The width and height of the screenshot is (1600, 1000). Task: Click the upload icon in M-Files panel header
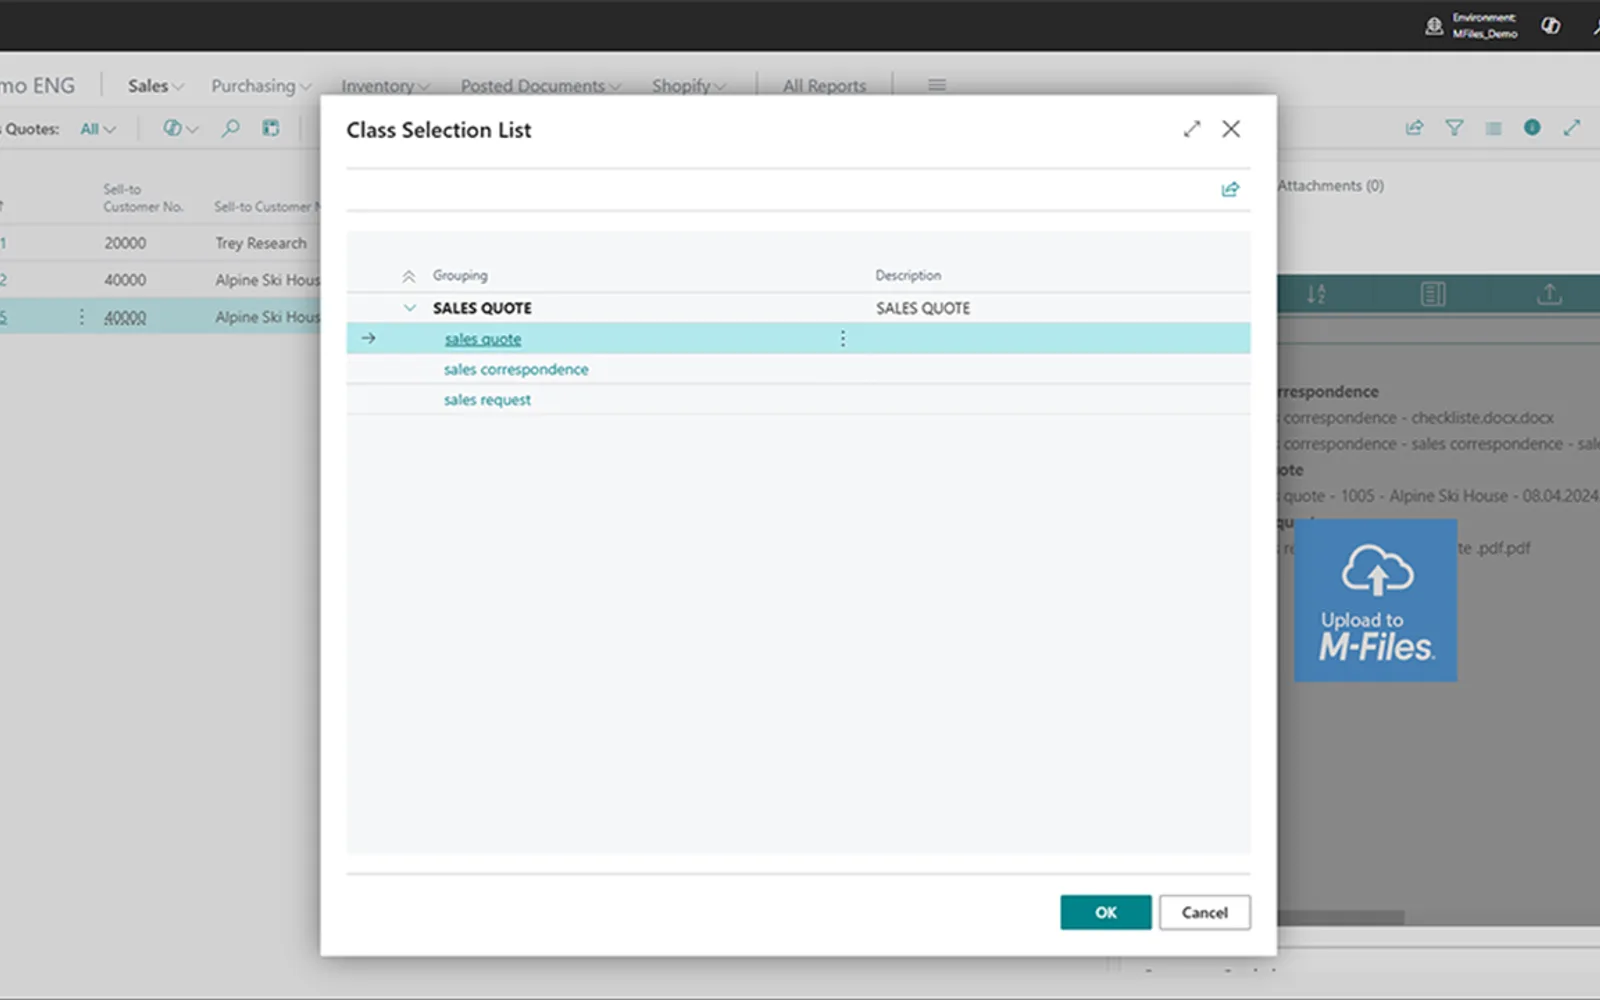coord(1549,294)
